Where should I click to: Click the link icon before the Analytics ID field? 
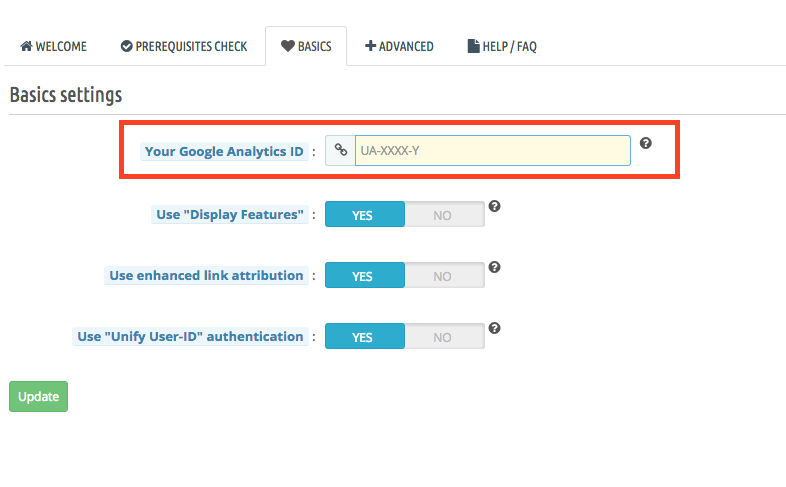tap(340, 150)
